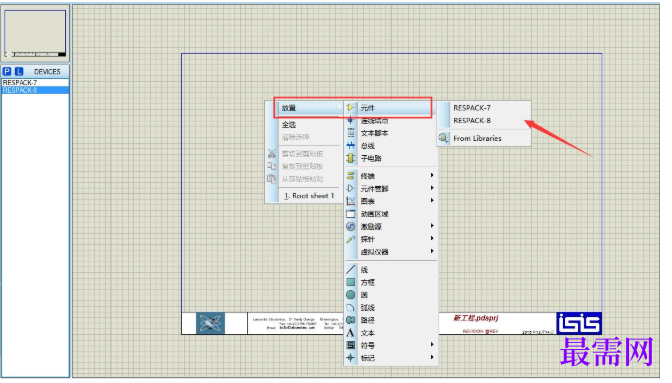Screen dimensions: 672x383
Task: Expand the 符号 symbol submenu arrow
Action: [432, 344]
